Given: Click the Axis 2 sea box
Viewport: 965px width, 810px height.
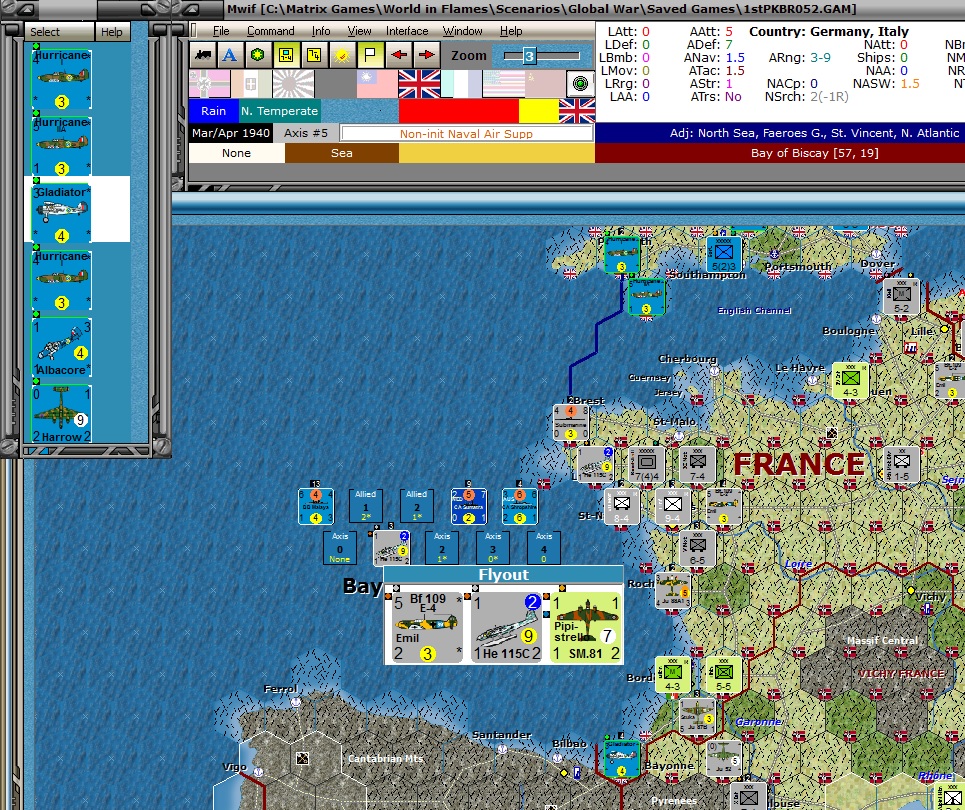Looking at the screenshot, I should [x=442, y=548].
